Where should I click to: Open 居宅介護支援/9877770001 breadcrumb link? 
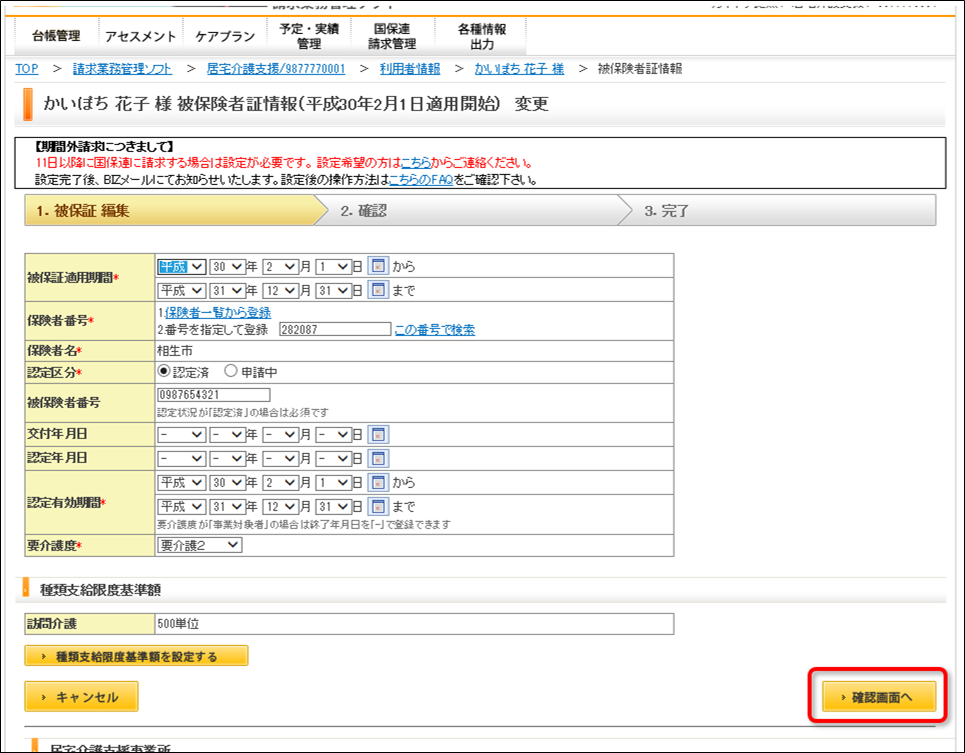pyautogui.click(x=276, y=69)
